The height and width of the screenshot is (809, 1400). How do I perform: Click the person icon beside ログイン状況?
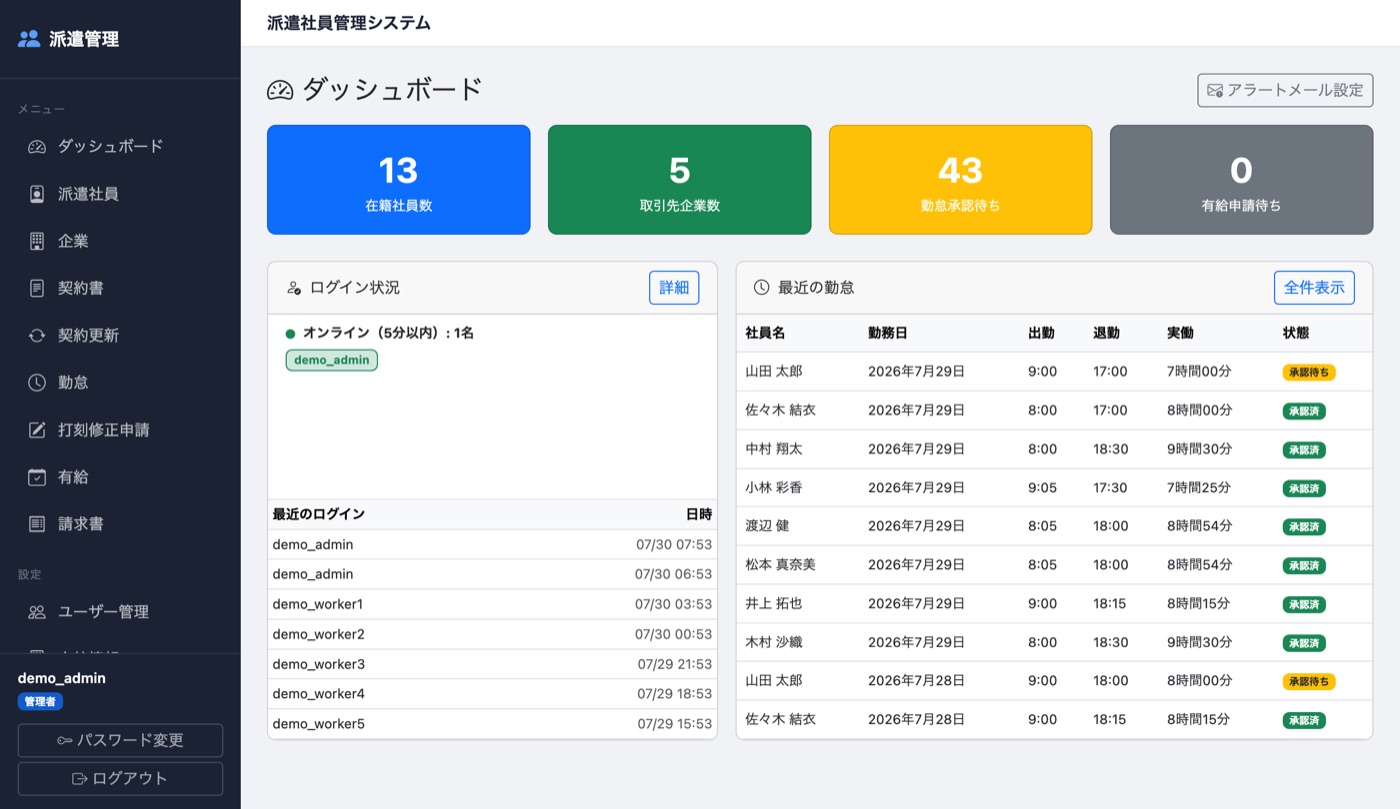coord(294,288)
